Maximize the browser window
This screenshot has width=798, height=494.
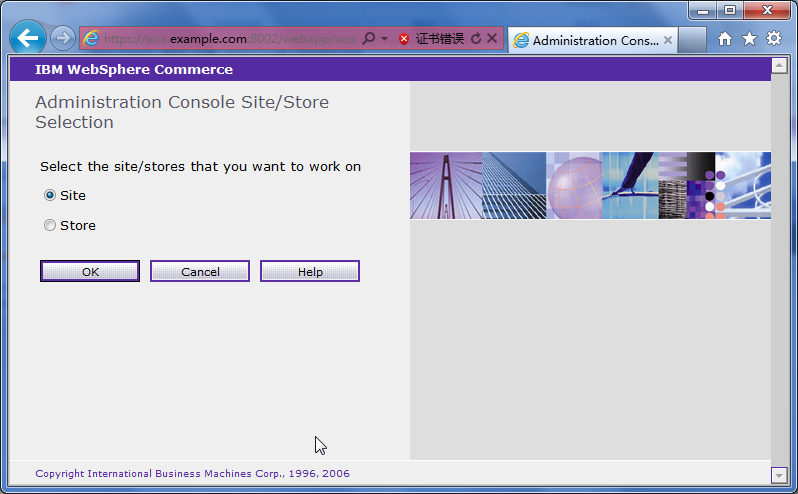(x=730, y=10)
